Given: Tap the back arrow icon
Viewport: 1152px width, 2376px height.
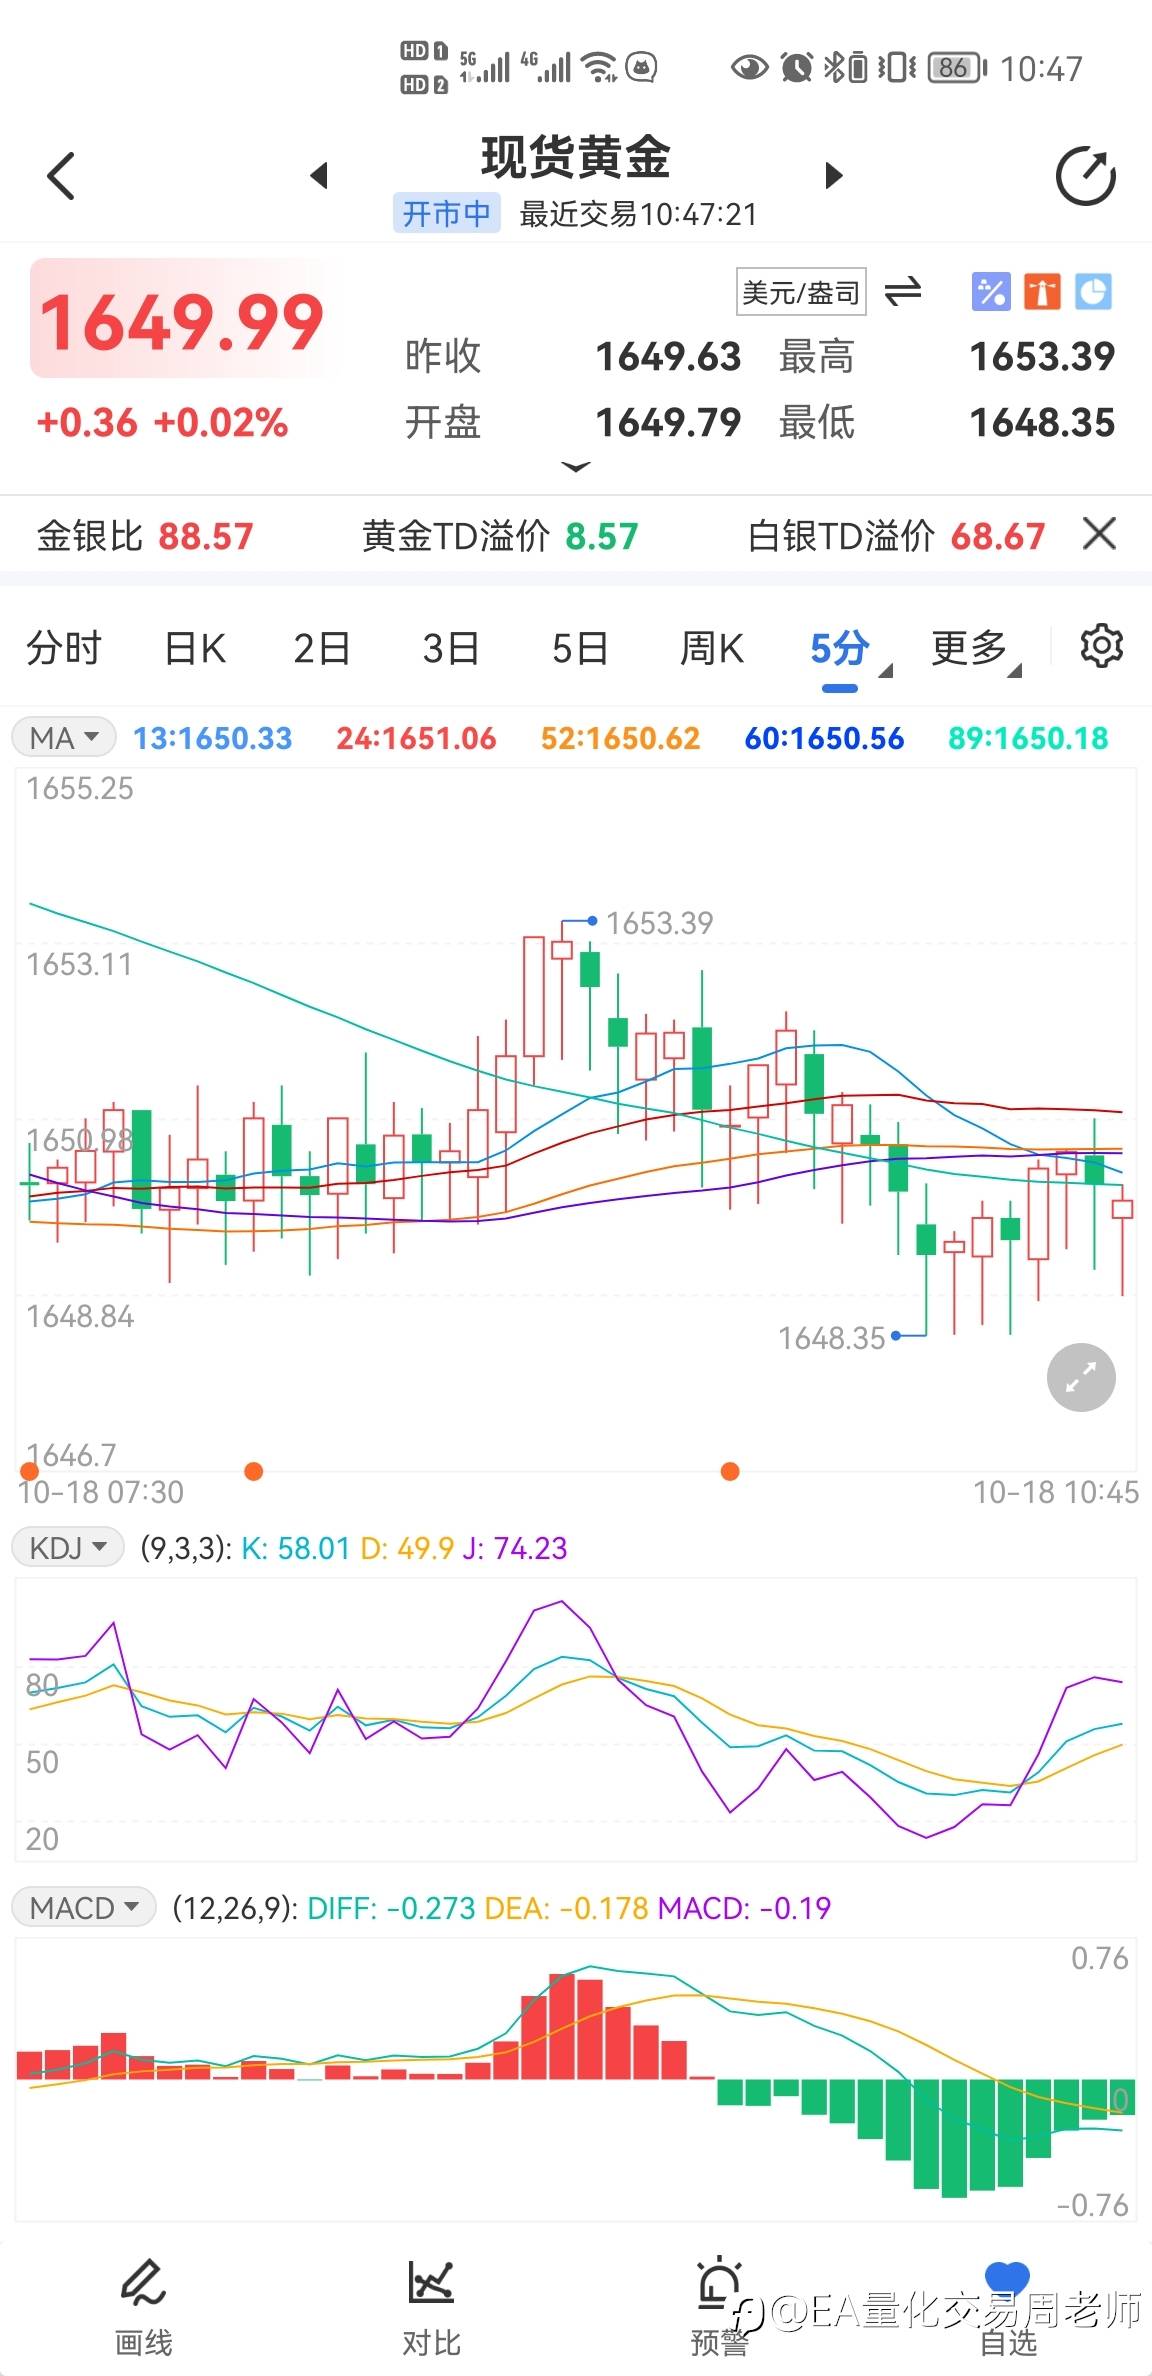Looking at the screenshot, I should pyautogui.click(x=61, y=176).
